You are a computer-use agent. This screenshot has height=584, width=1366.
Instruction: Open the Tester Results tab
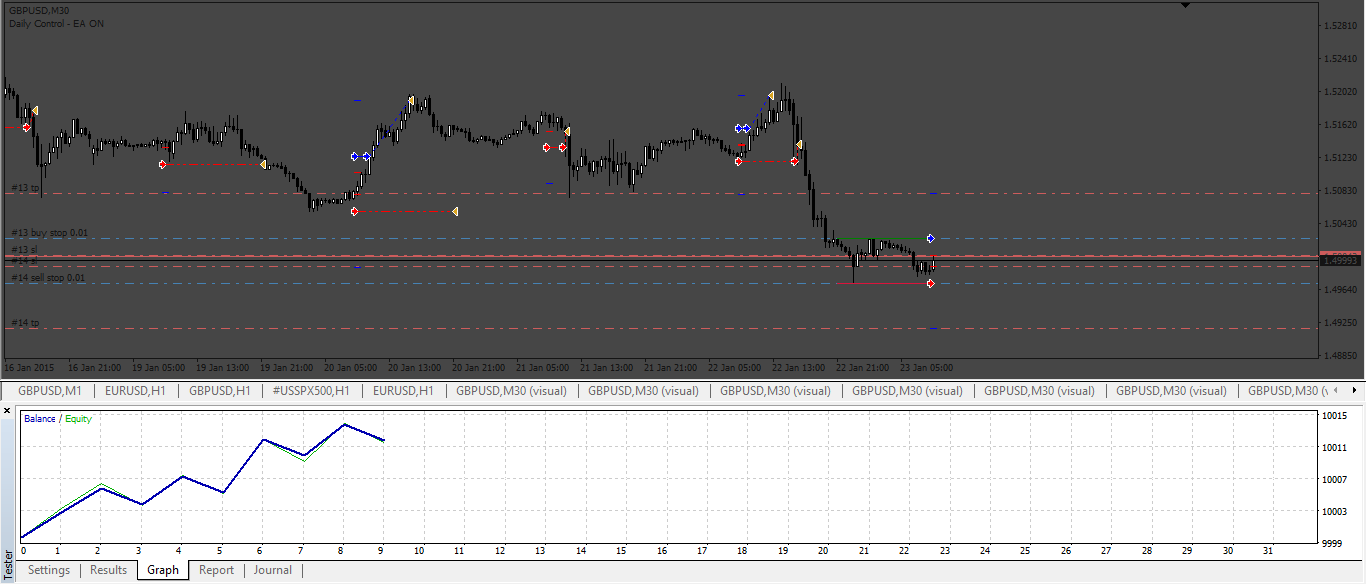pos(108,570)
